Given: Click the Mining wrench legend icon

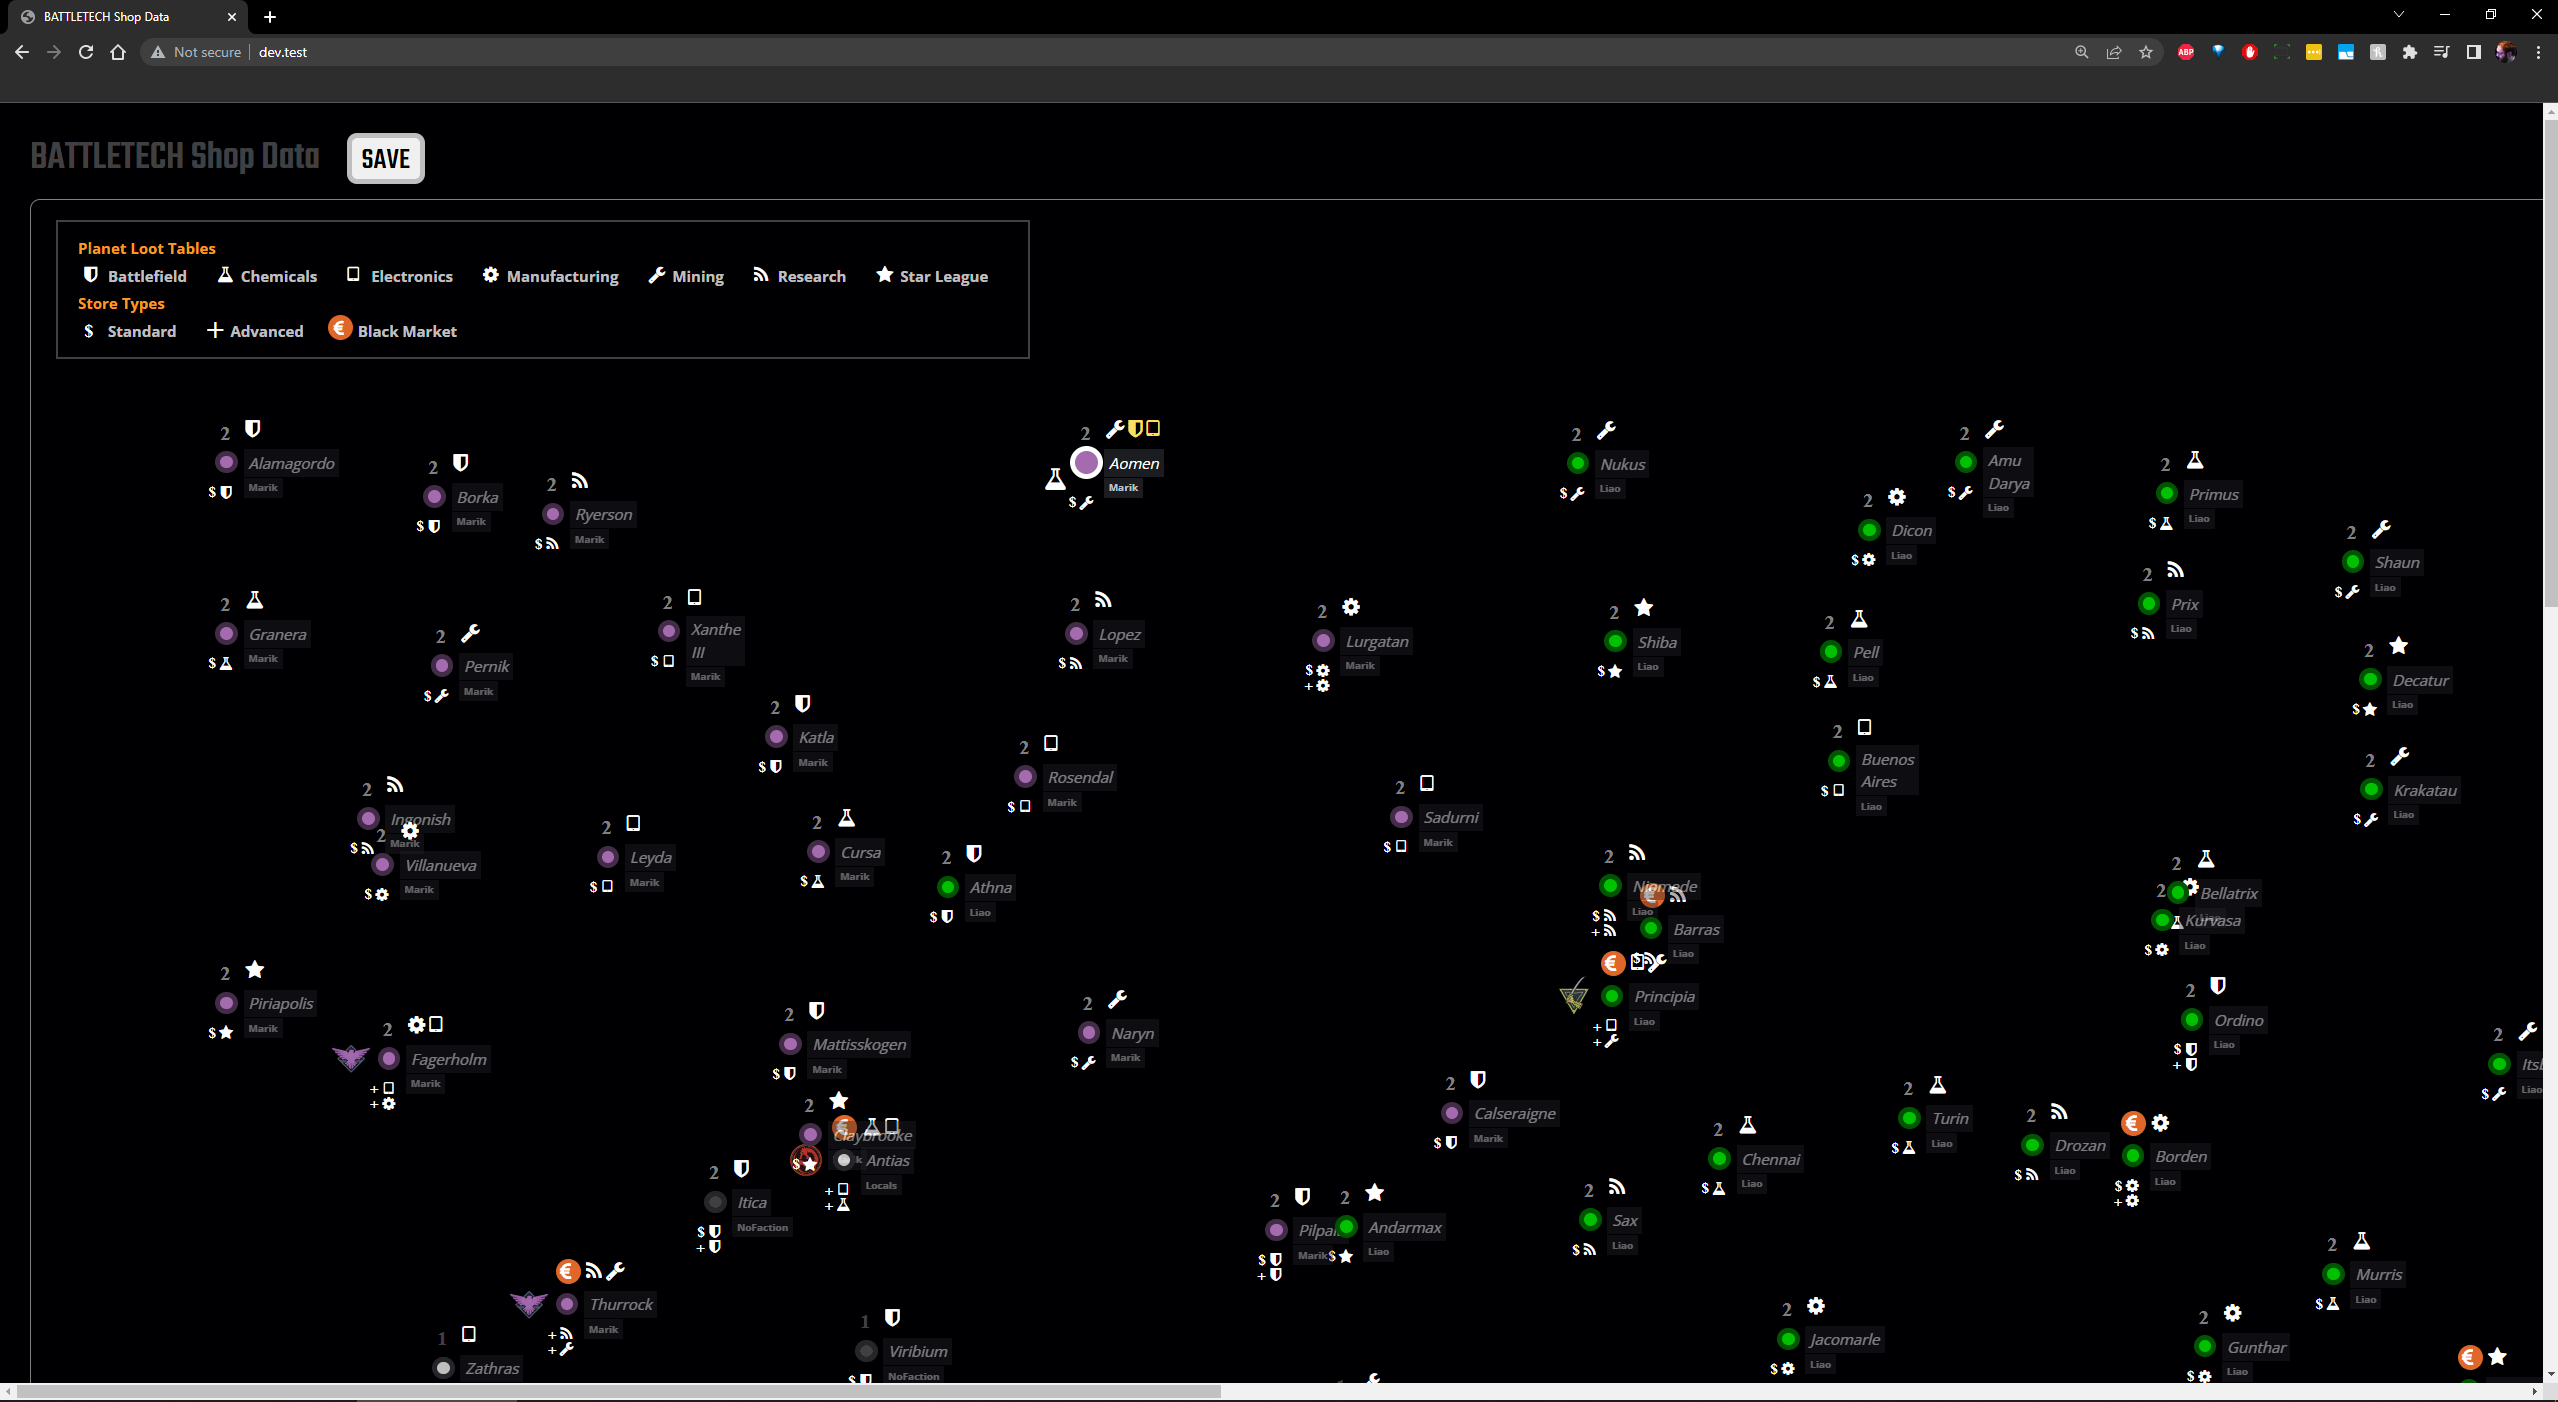Looking at the screenshot, I should [657, 275].
